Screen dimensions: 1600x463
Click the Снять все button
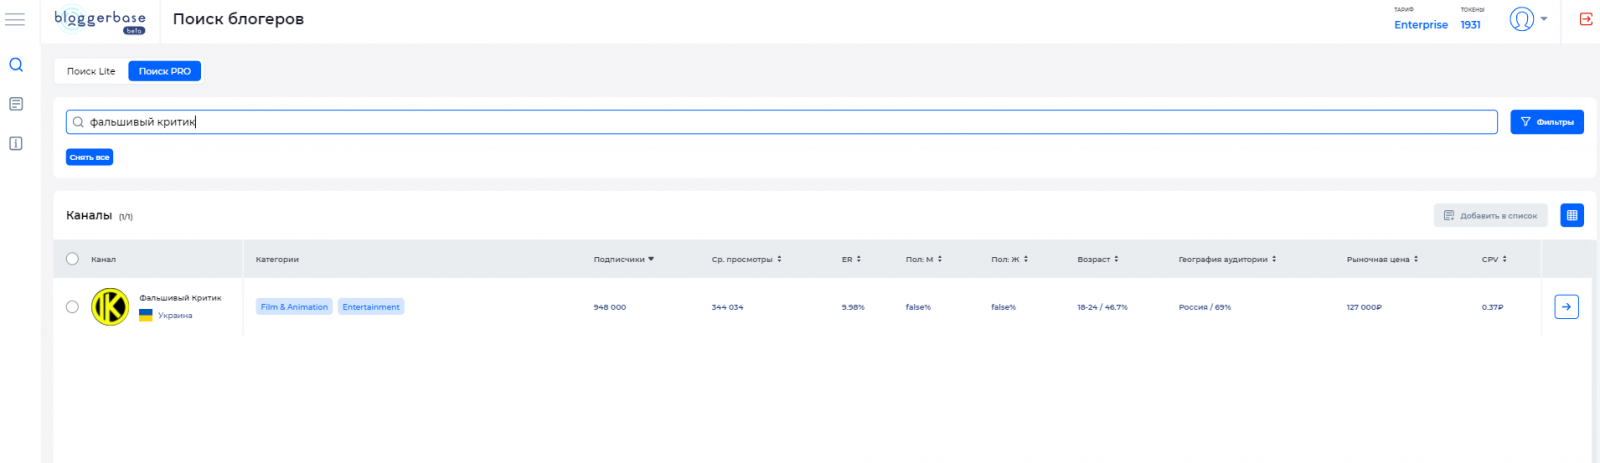point(89,157)
